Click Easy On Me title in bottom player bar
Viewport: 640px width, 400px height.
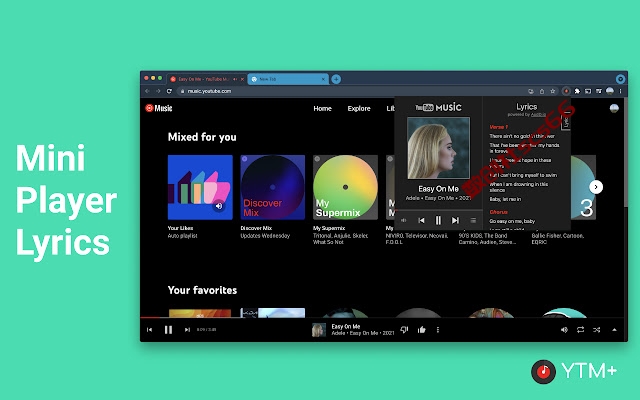click(x=346, y=327)
